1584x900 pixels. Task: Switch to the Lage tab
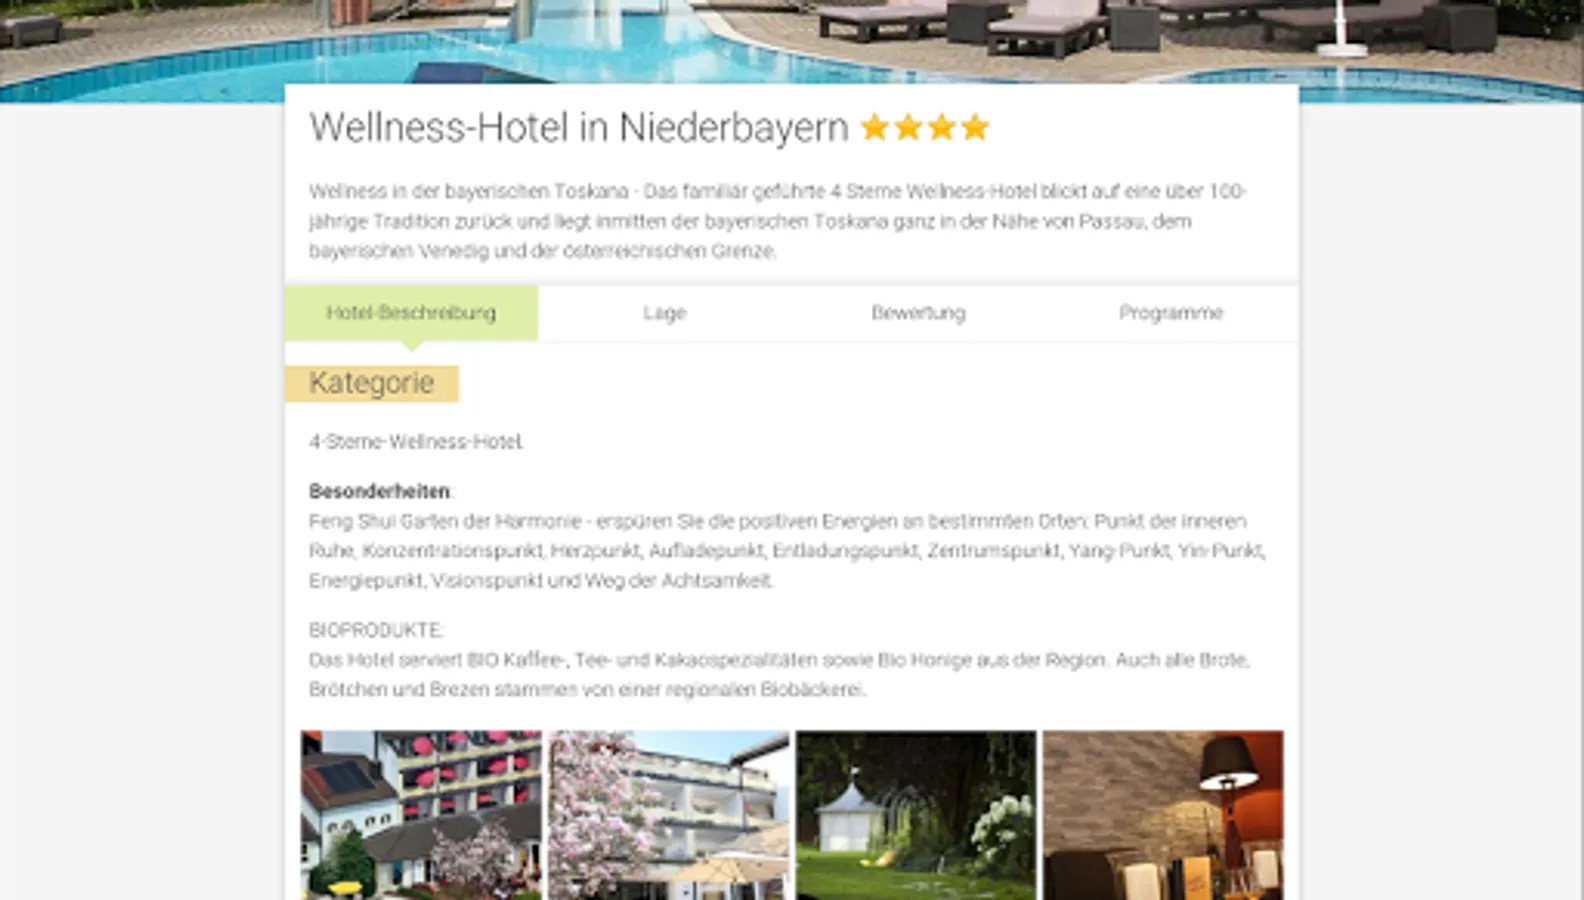click(x=664, y=313)
